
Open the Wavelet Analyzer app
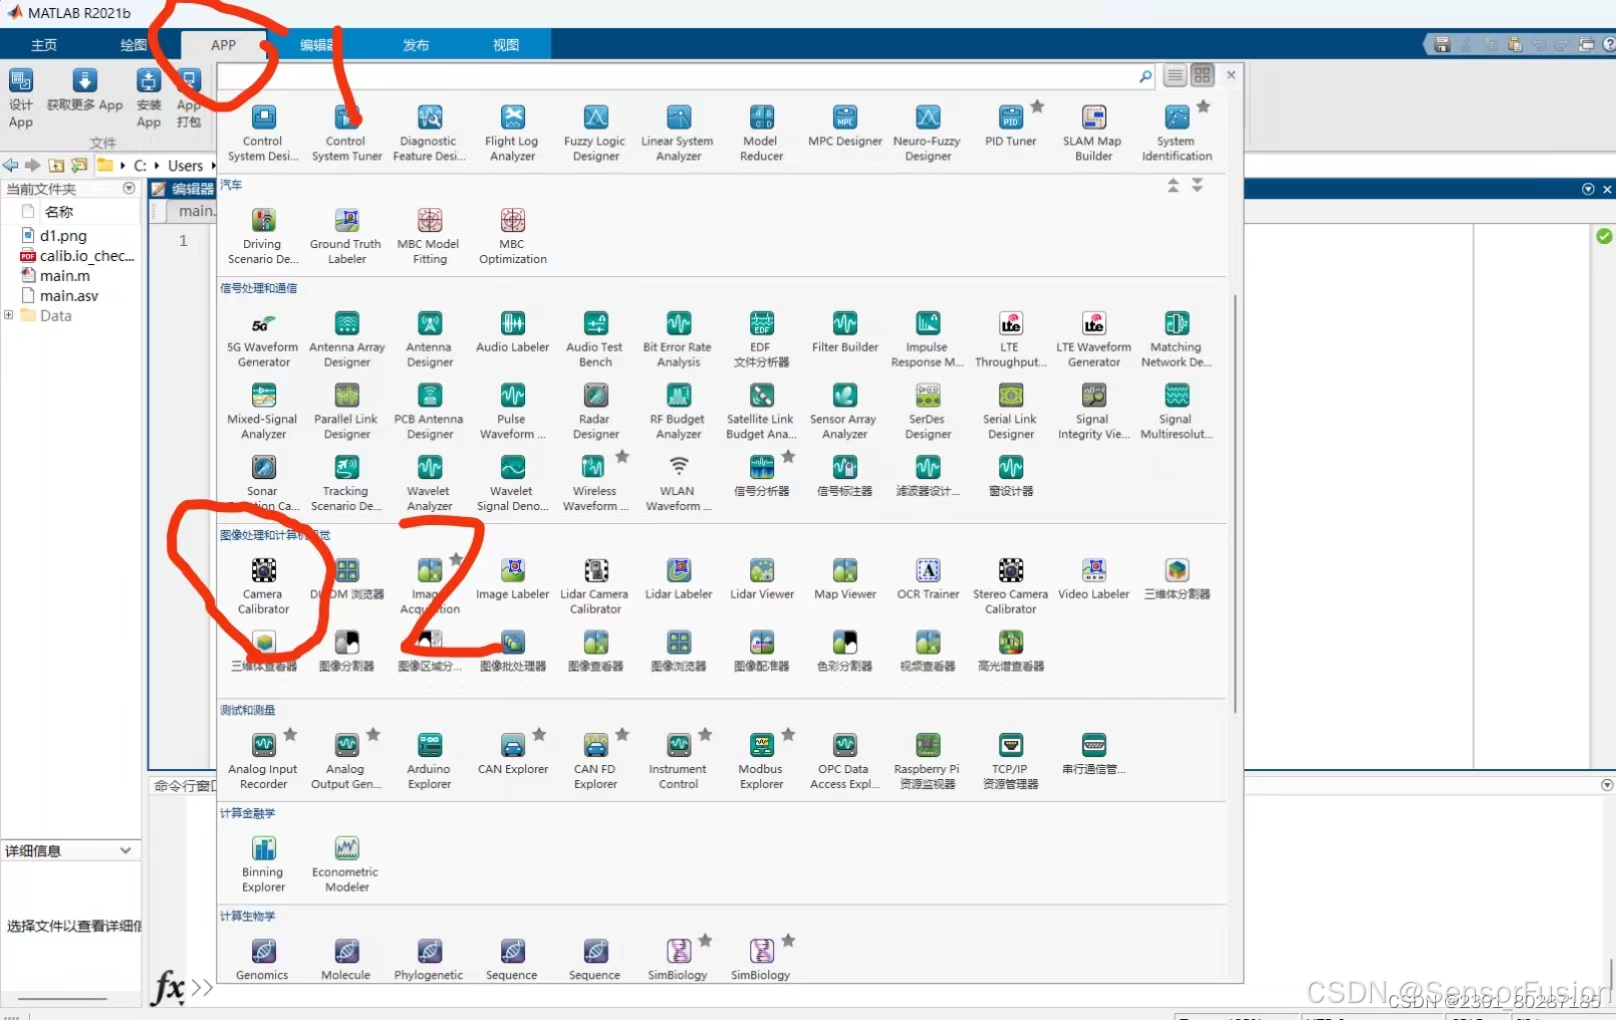click(x=429, y=482)
